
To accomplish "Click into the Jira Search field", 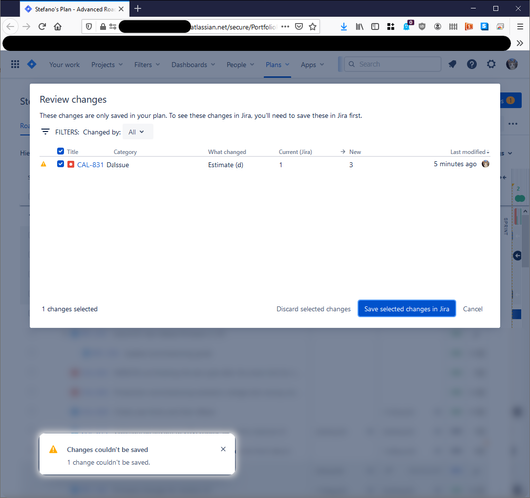I will 393,64.
